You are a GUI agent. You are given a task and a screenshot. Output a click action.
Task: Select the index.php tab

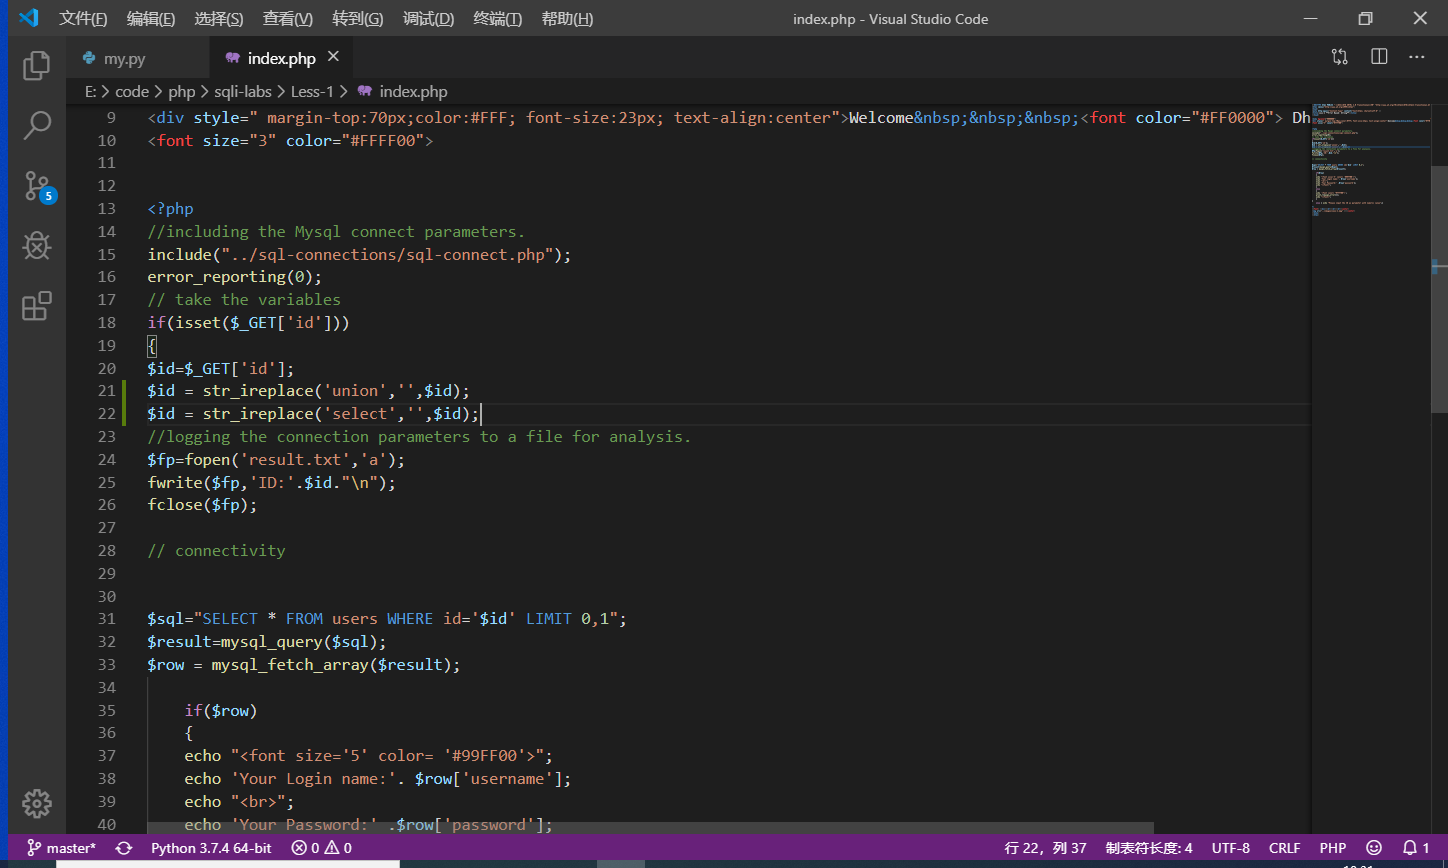281,58
